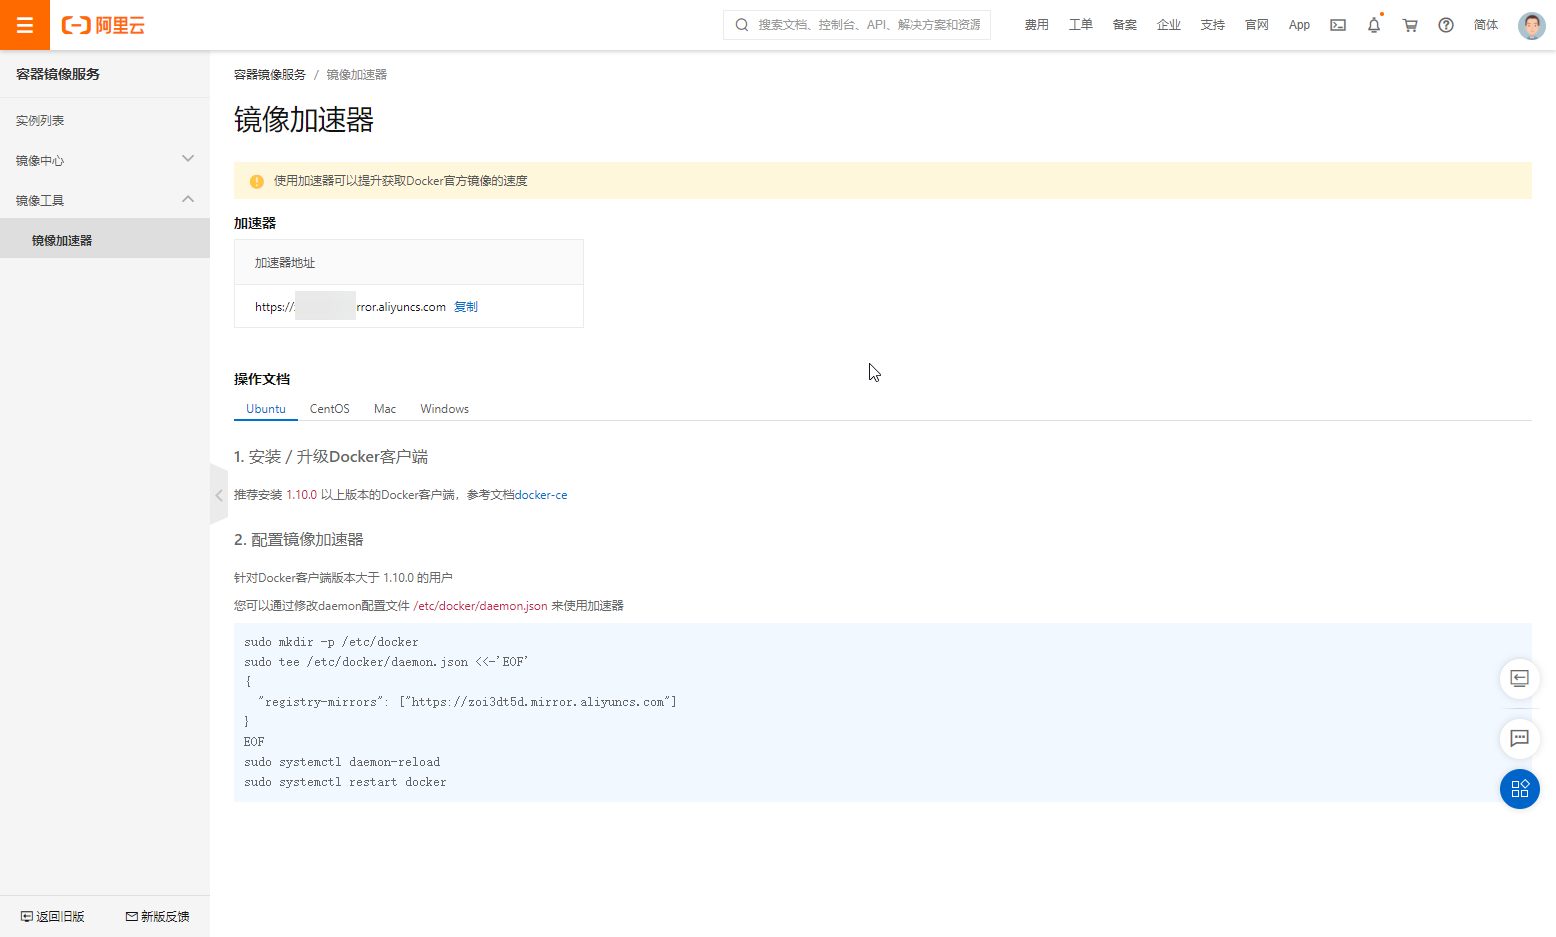Switch to the Mac tab
This screenshot has width=1556, height=937.
[x=385, y=409]
